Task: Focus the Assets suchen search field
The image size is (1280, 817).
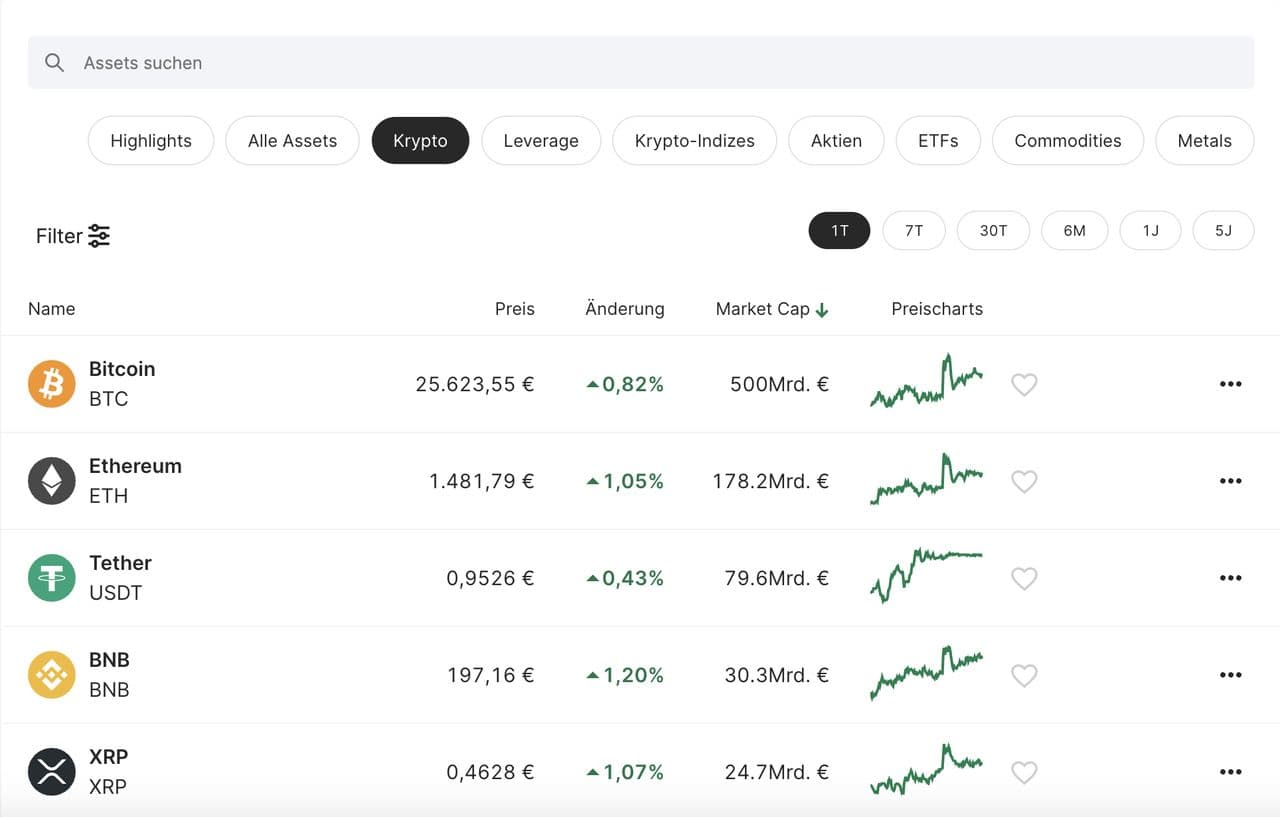Action: click(640, 63)
